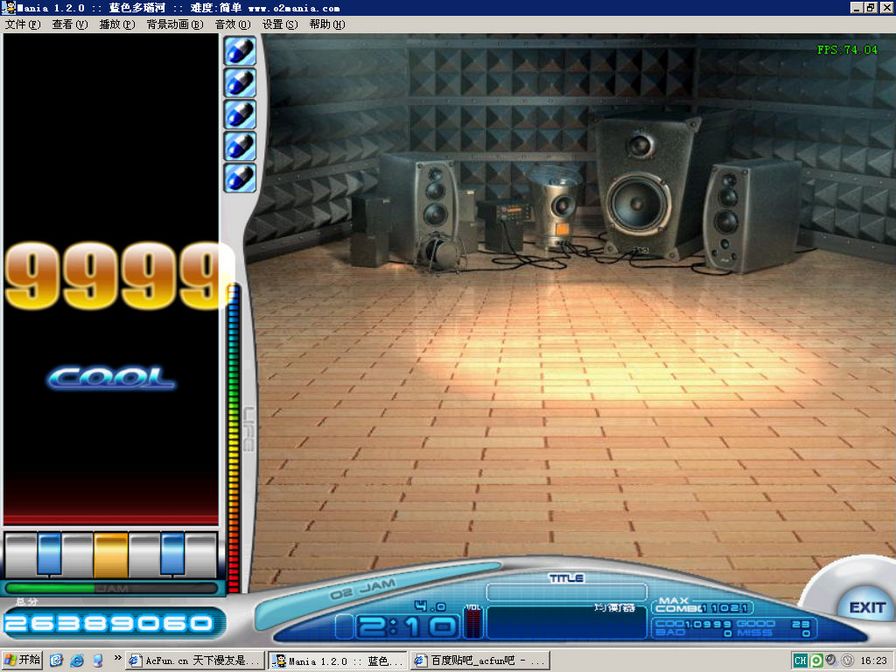
Task: Click the bottom blue pill icon
Action: (239, 178)
